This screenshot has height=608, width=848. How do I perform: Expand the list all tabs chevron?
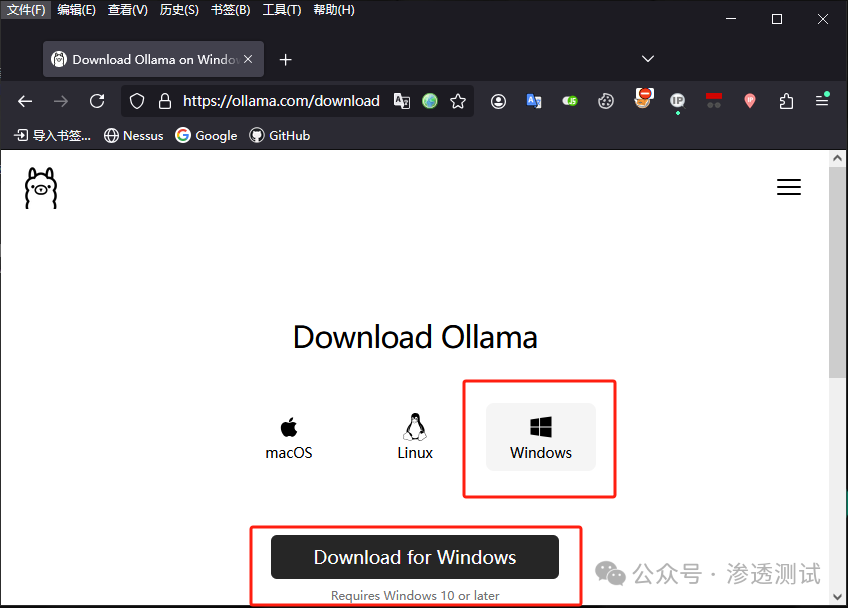[x=647, y=58]
